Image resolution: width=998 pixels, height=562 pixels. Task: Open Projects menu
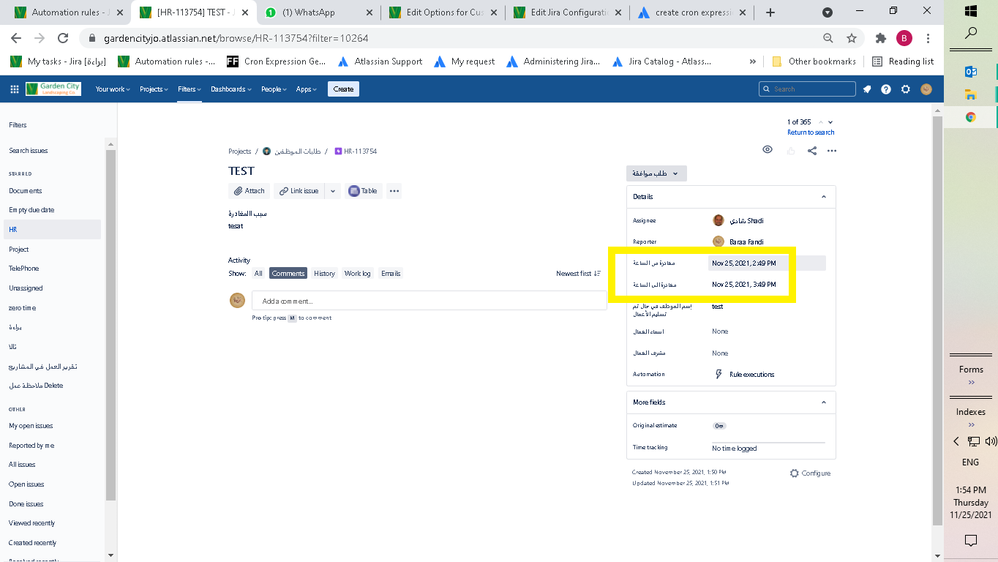(x=153, y=89)
